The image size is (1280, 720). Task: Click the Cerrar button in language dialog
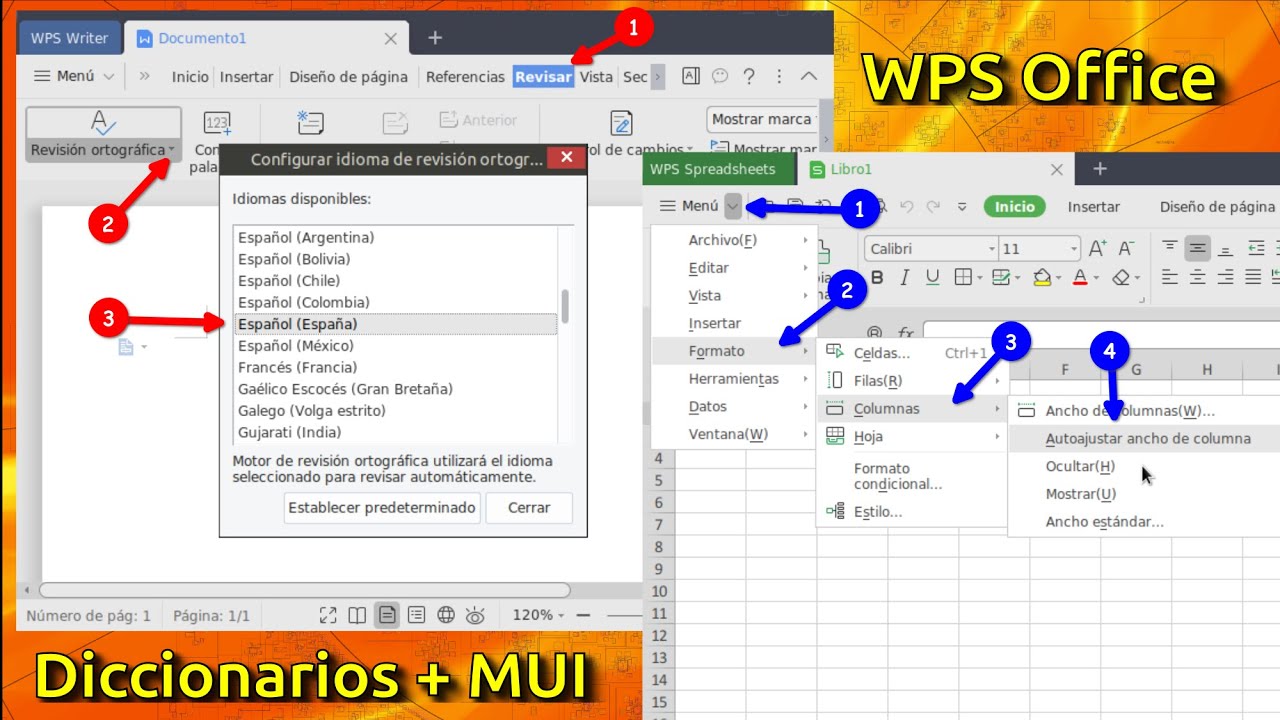pyautogui.click(x=529, y=508)
